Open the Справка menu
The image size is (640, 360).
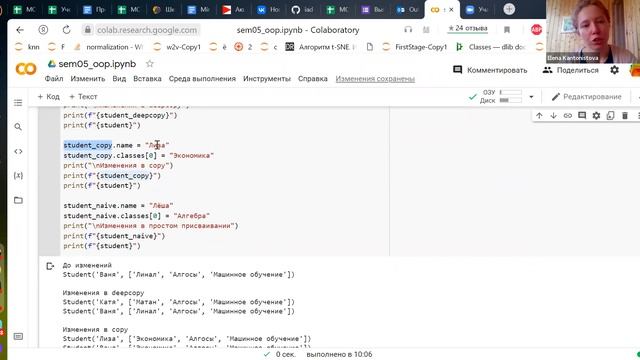pos(313,79)
